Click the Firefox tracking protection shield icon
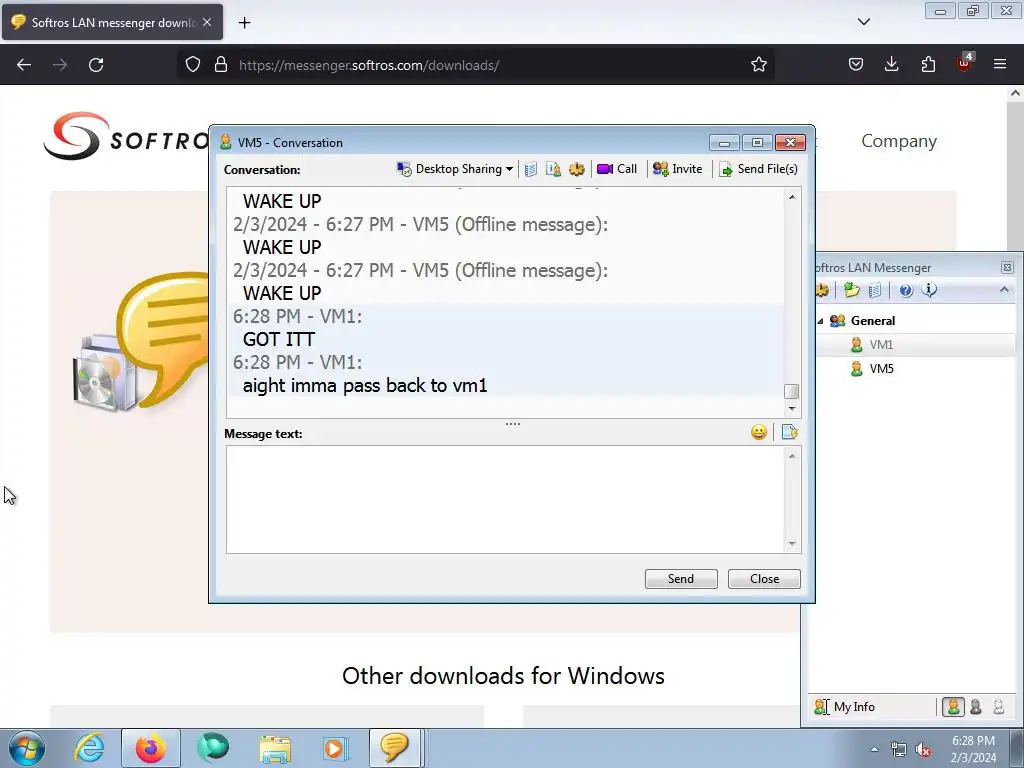The image size is (1024, 768). pos(193,65)
